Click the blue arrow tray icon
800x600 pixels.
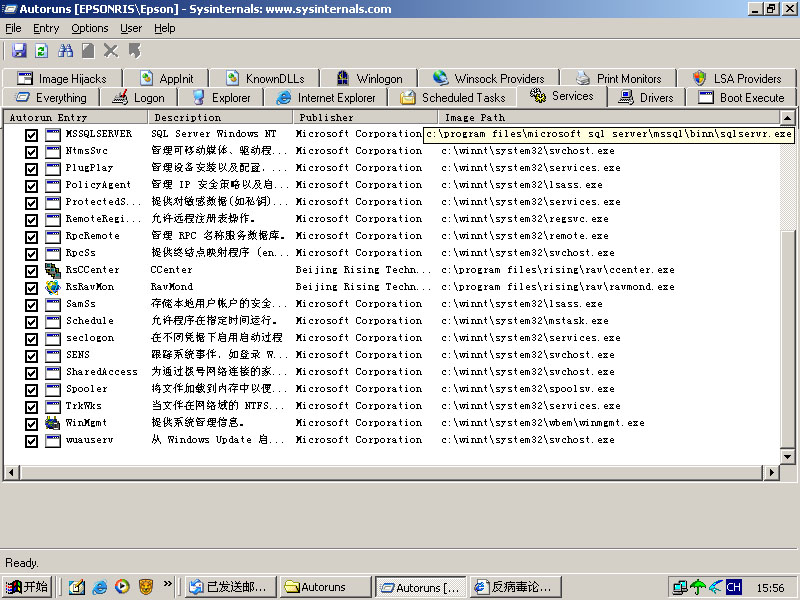[x=715, y=588]
